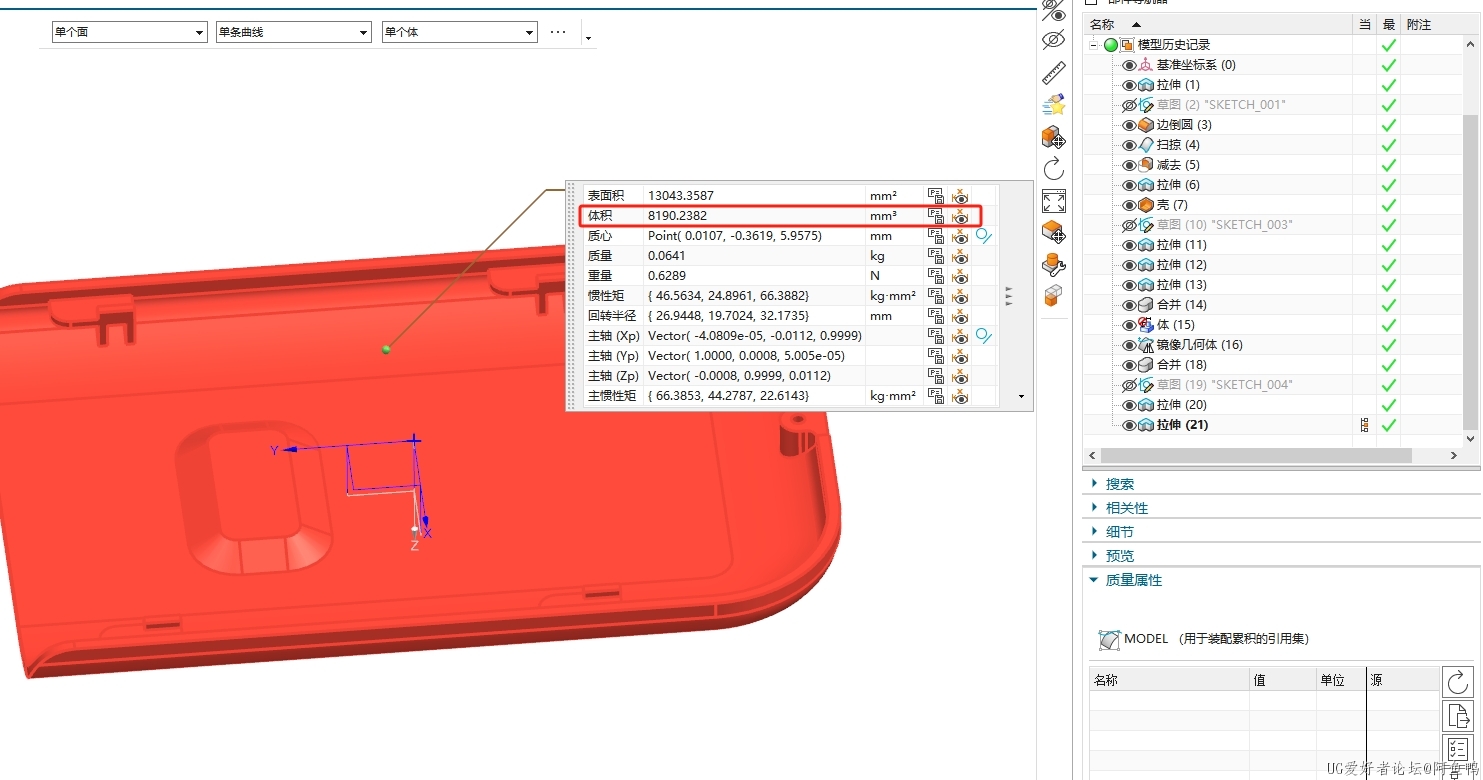The image size is (1483, 780).
Task: Click the star favorites icon in sidebar
Action: (x=1053, y=104)
